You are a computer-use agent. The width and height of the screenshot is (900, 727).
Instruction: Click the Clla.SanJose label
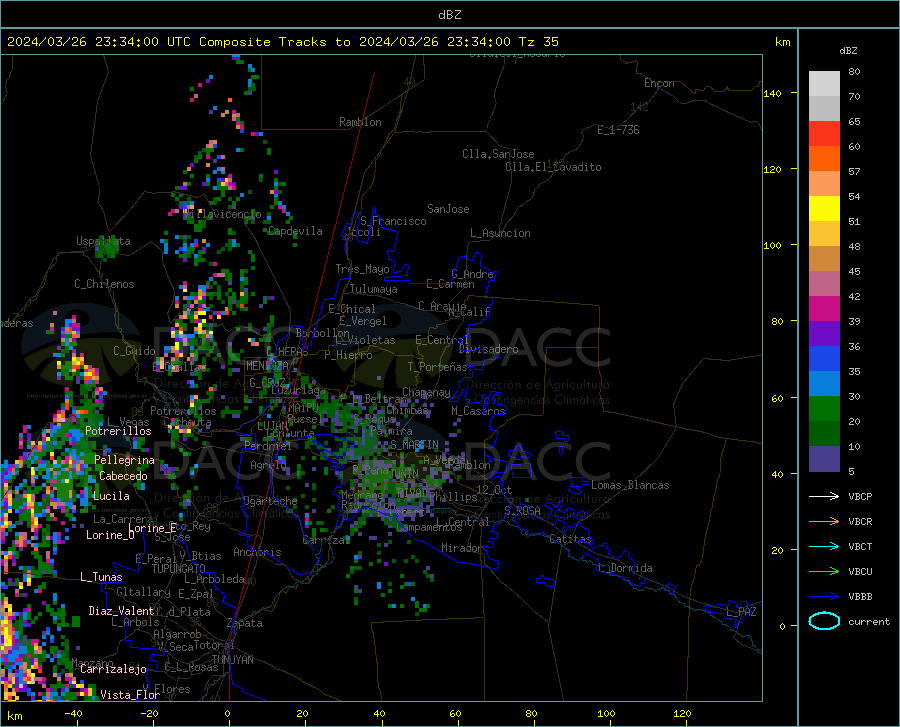click(x=498, y=154)
